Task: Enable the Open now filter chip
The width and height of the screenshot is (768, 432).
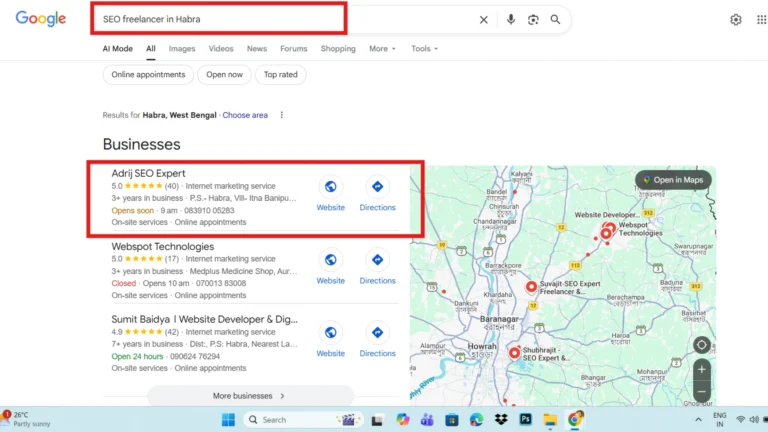Action: pyautogui.click(x=225, y=75)
